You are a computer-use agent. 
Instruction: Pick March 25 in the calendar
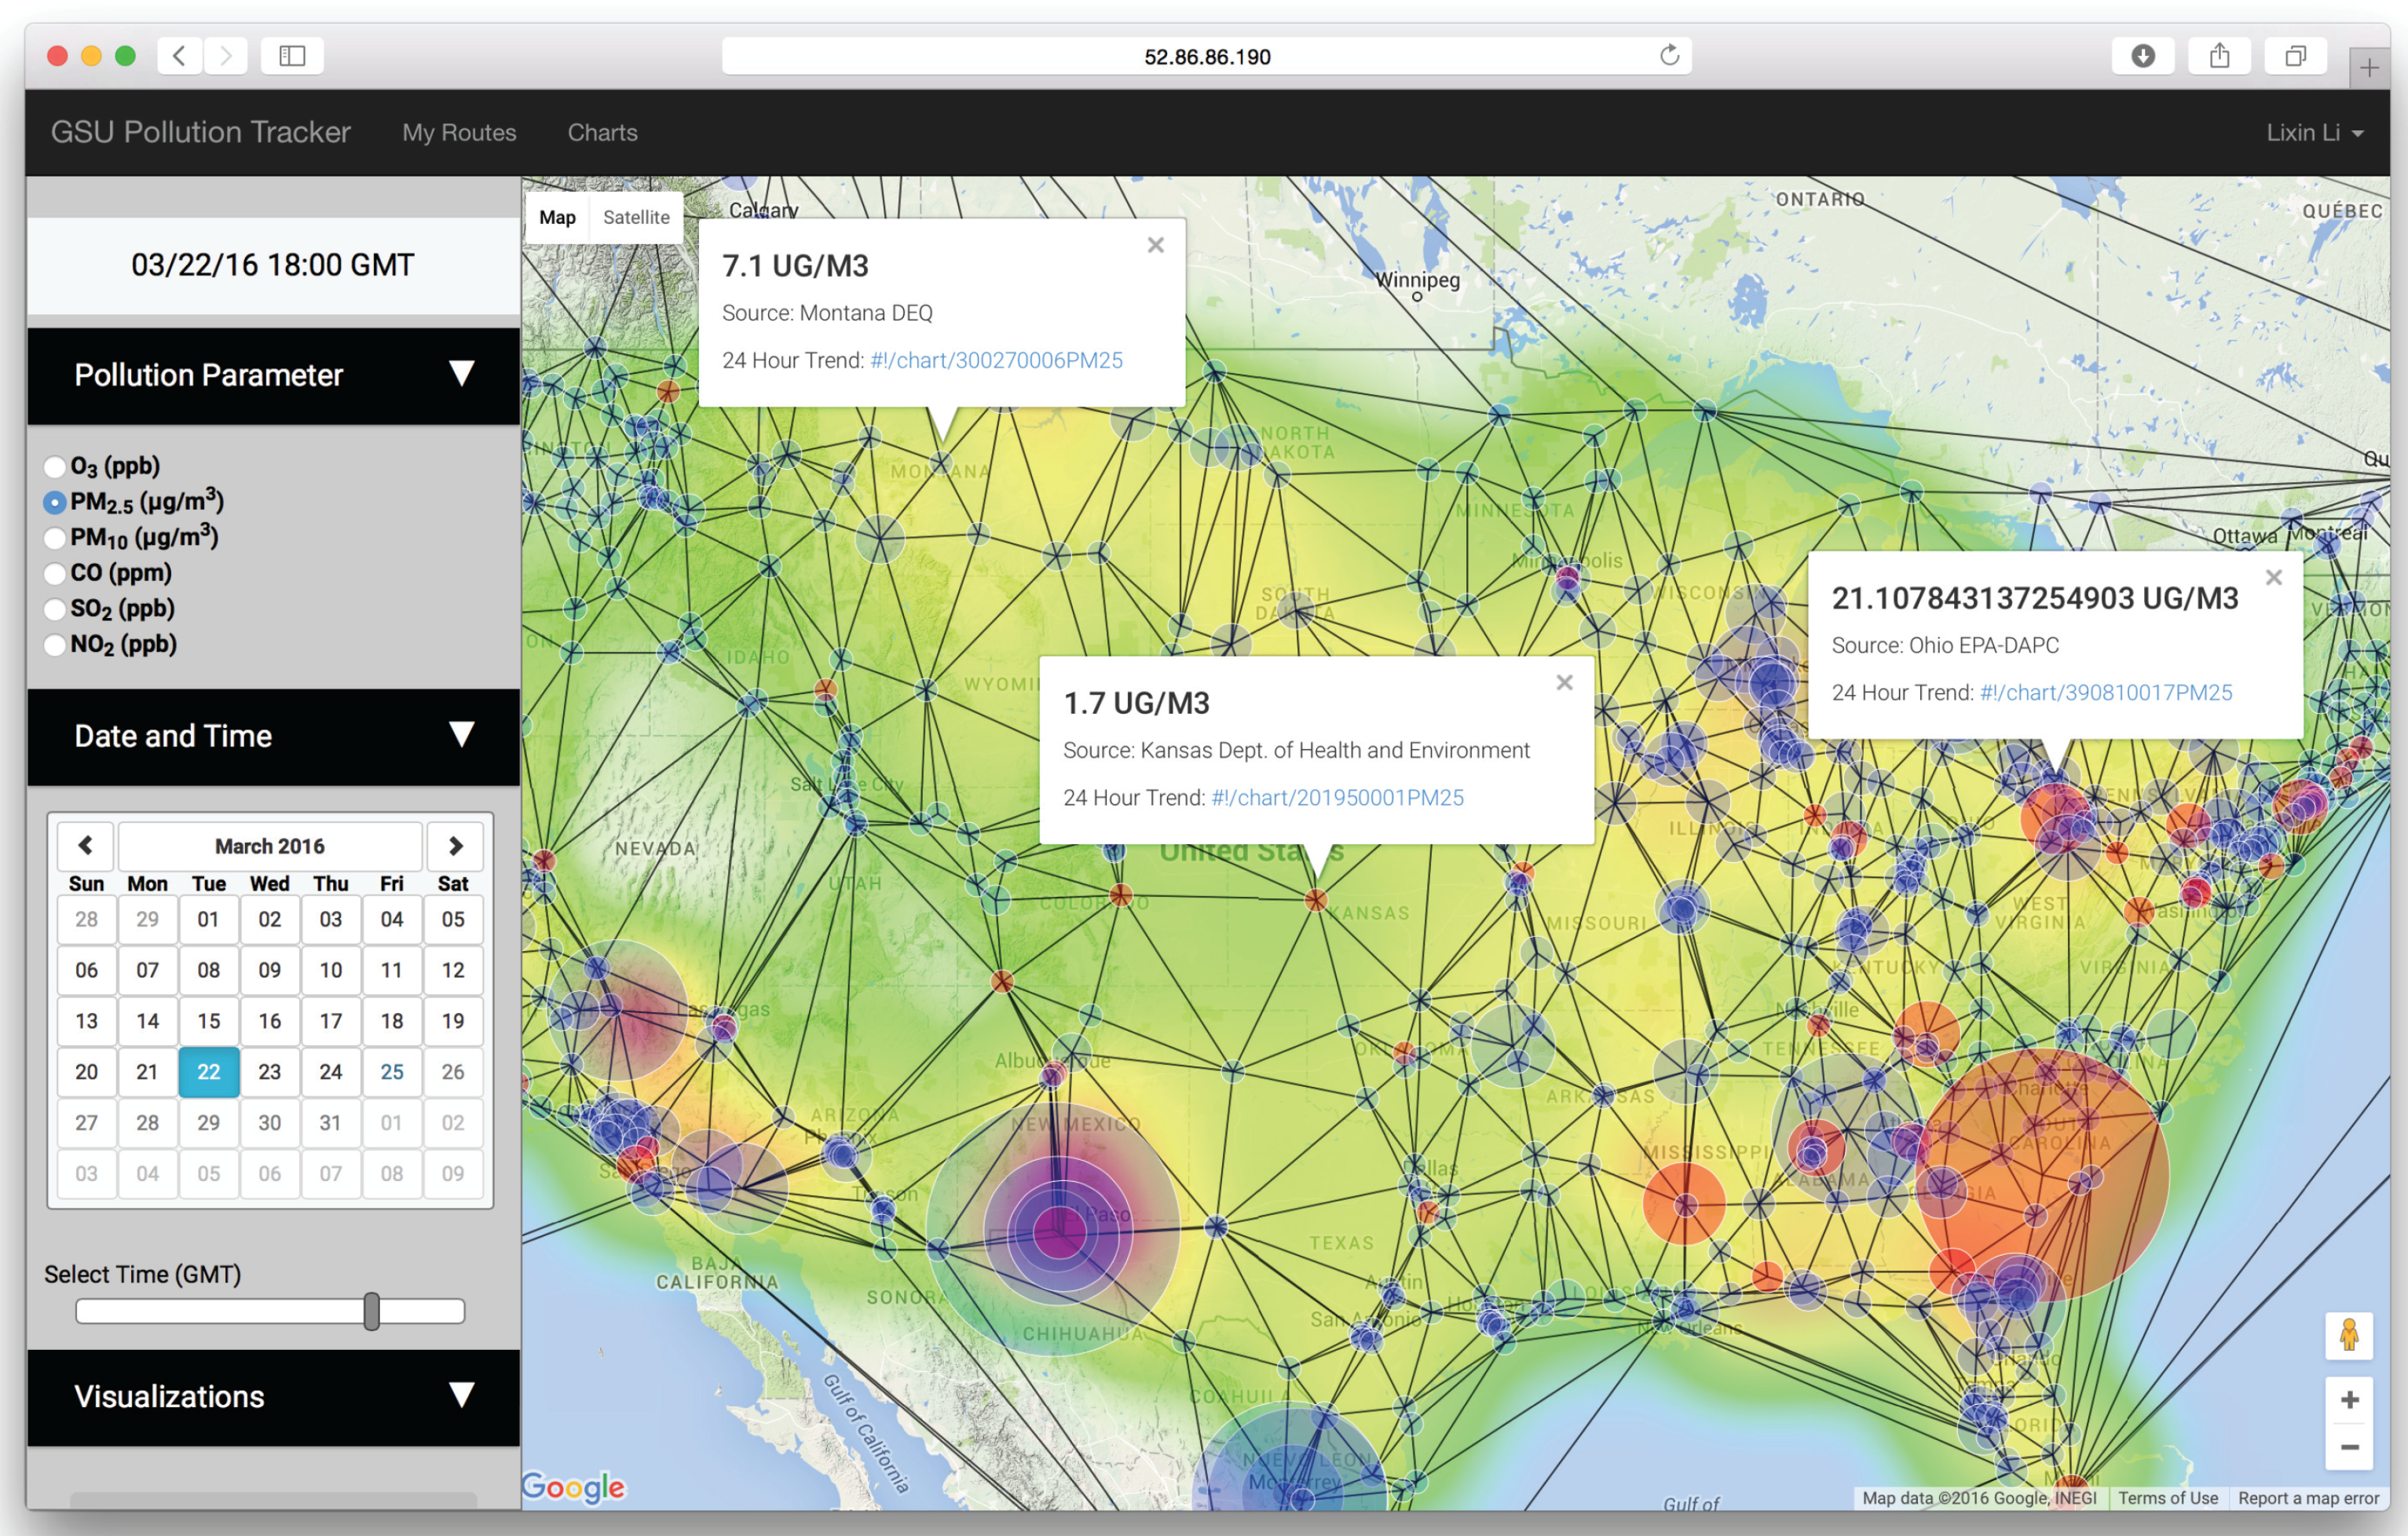tap(392, 1072)
